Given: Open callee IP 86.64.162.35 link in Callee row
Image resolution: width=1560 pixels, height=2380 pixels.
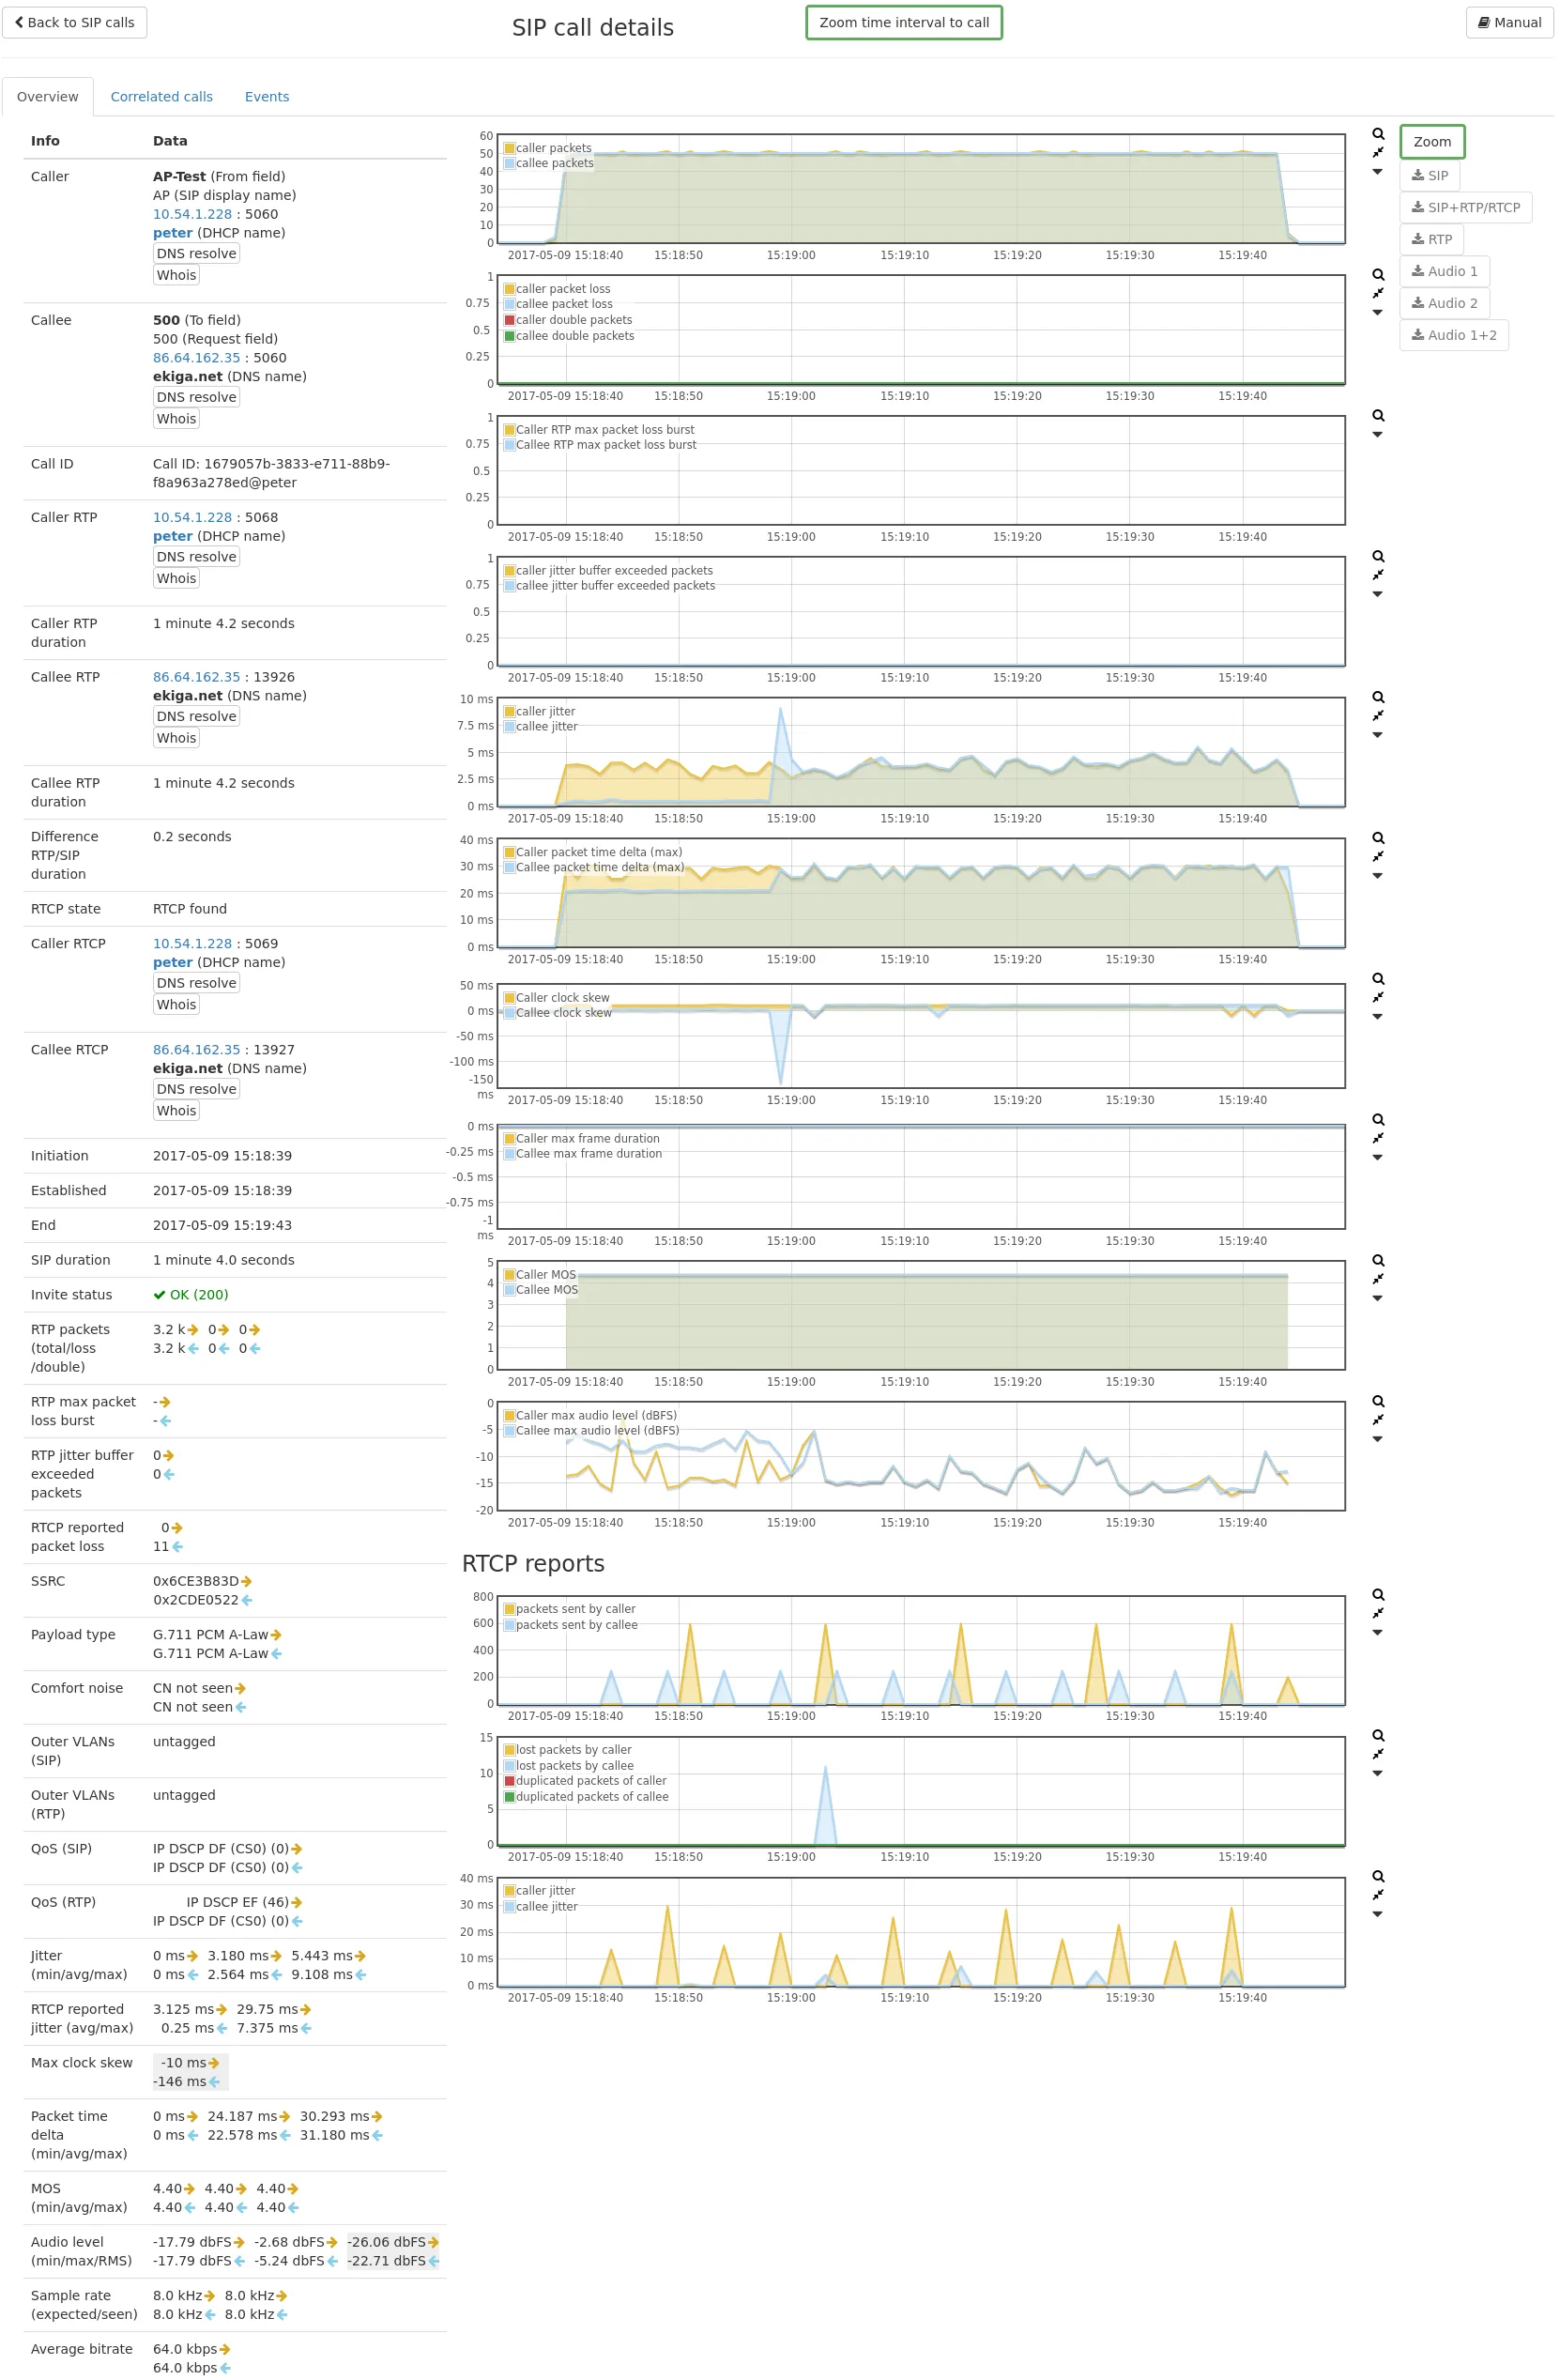Looking at the screenshot, I should (196, 358).
